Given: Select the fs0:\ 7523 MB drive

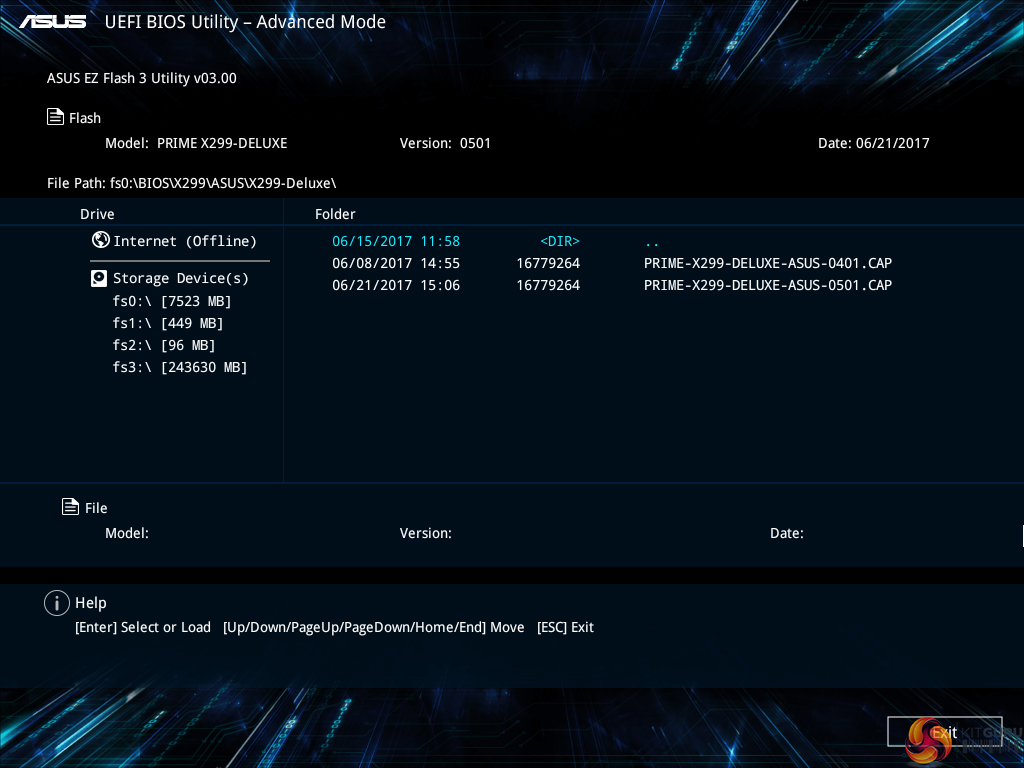Looking at the screenshot, I should tap(171, 301).
